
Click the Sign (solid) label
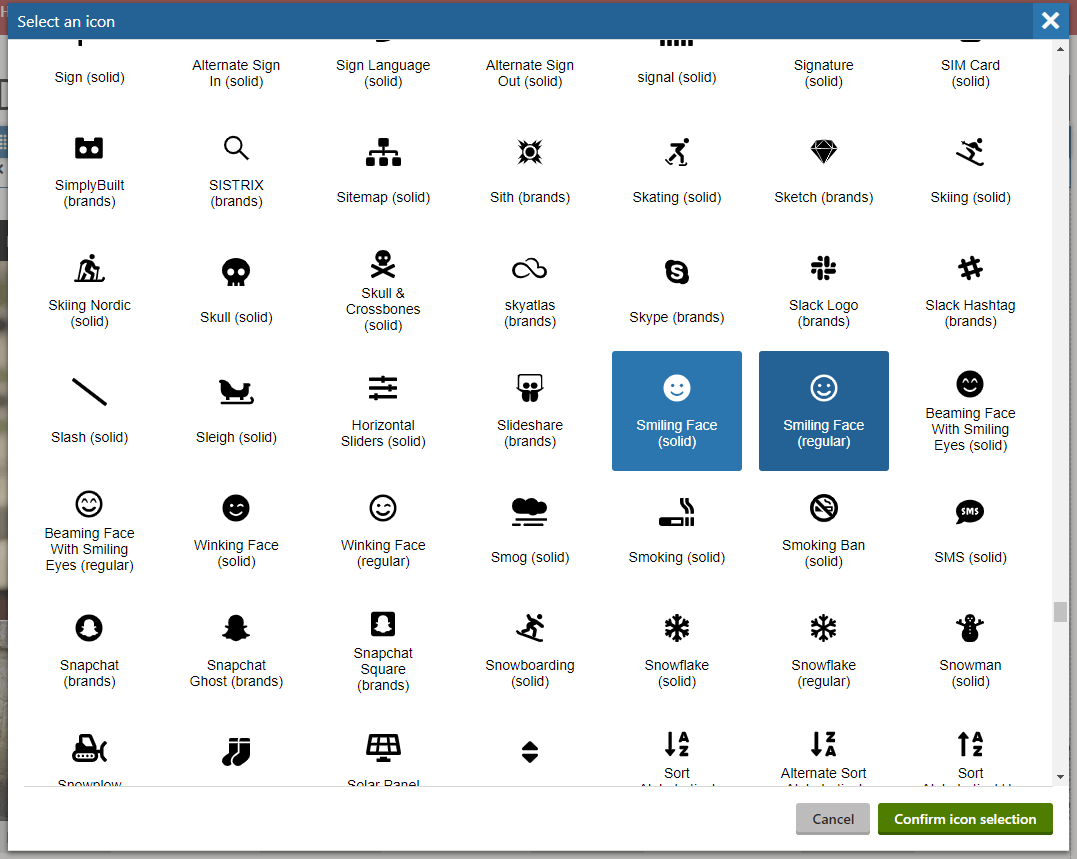click(x=89, y=77)
